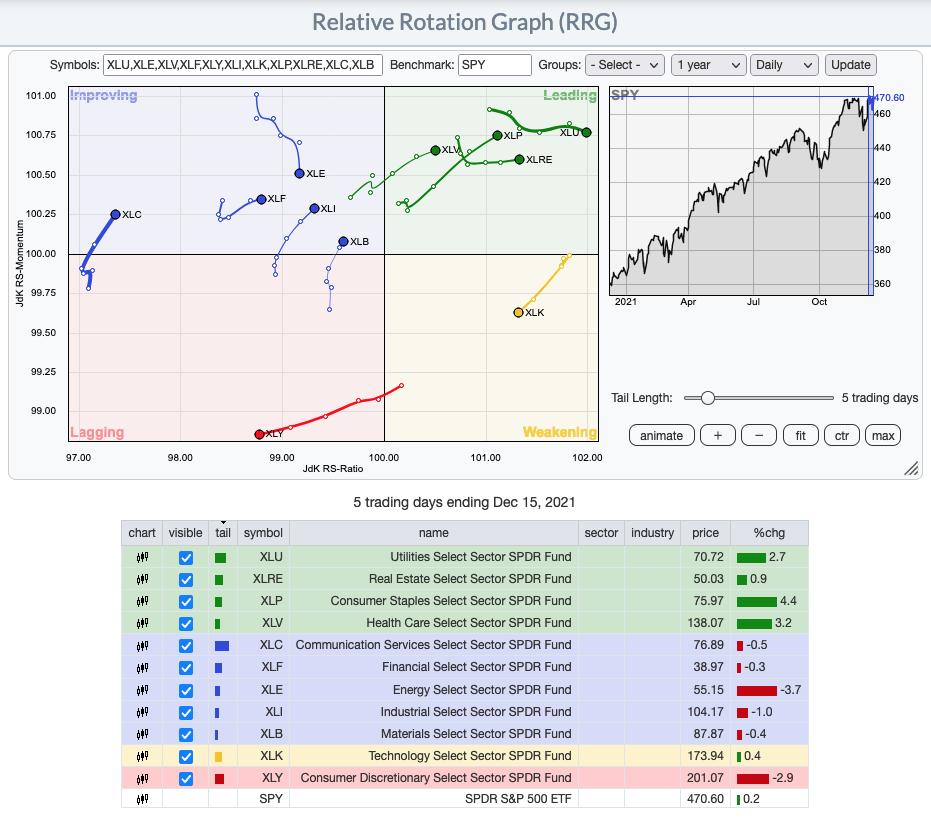Uncheck visibility for XLP
The width and height of the screenshot is (931, 819).
click(x=186, y=602)
